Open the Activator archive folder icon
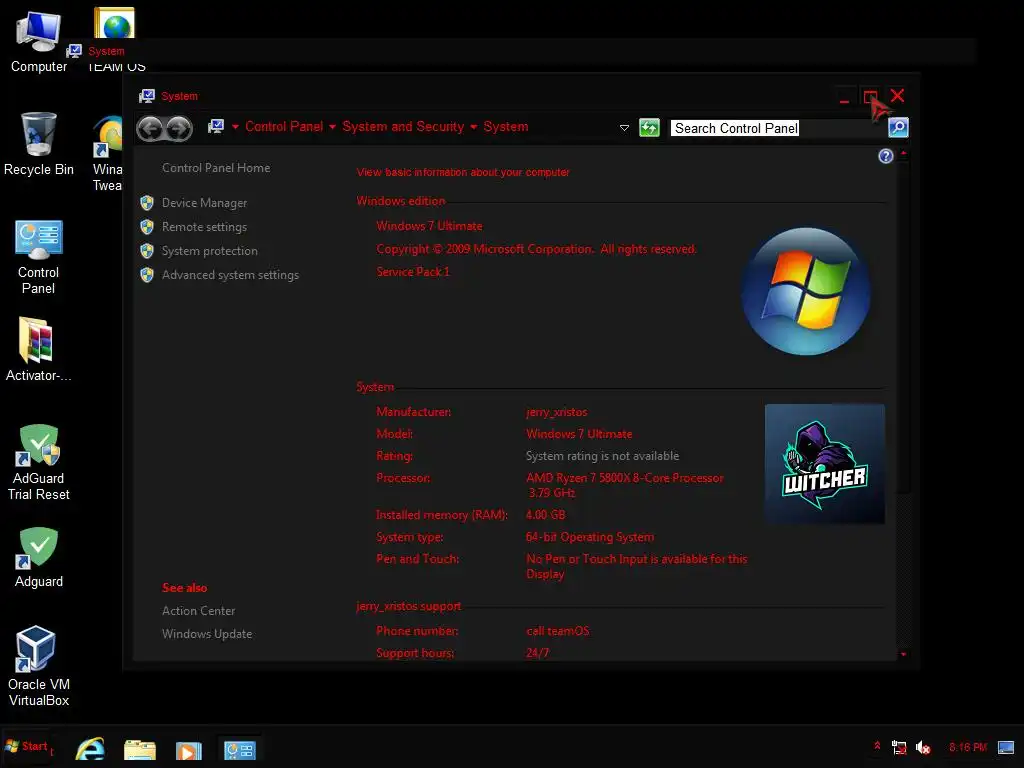The height and width of the screenshot is (768, 1024). 39,349
